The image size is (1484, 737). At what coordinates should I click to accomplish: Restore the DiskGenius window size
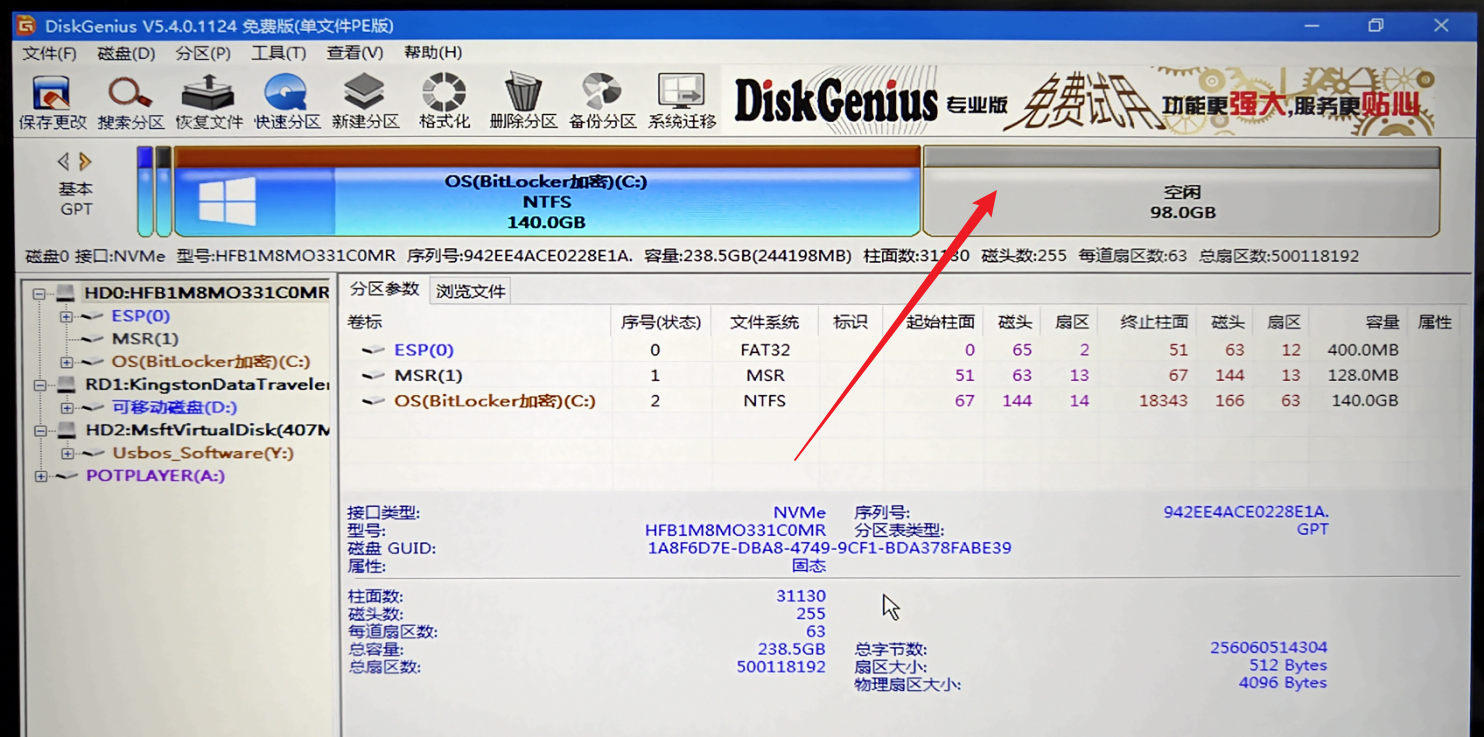pos(1376,25)
